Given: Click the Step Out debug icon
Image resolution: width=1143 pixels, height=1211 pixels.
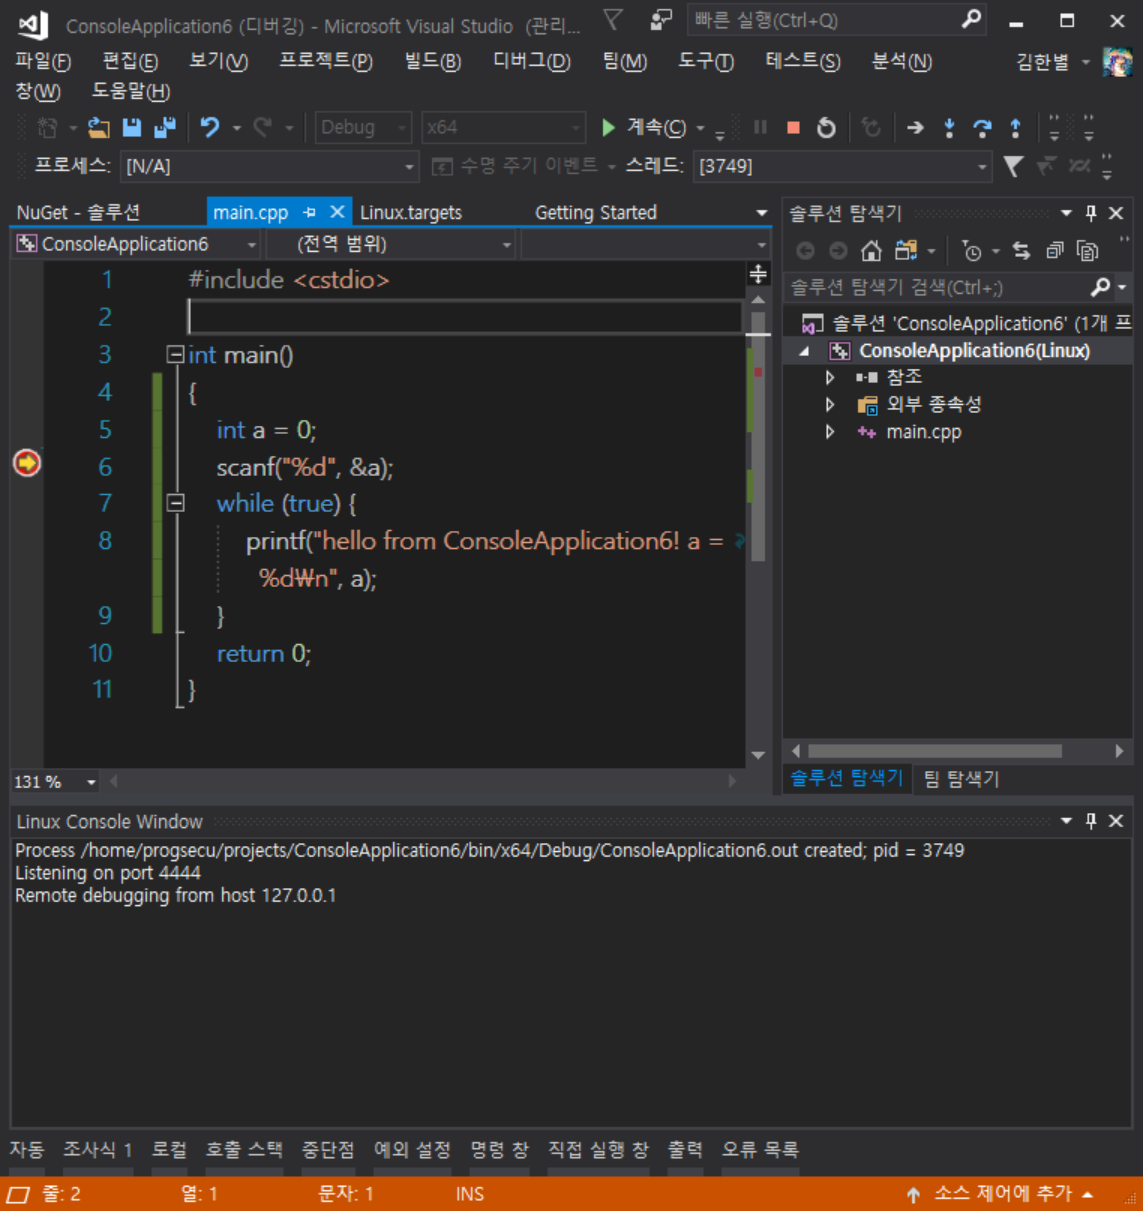Looking at the screenshot, I should (1015, 127).
